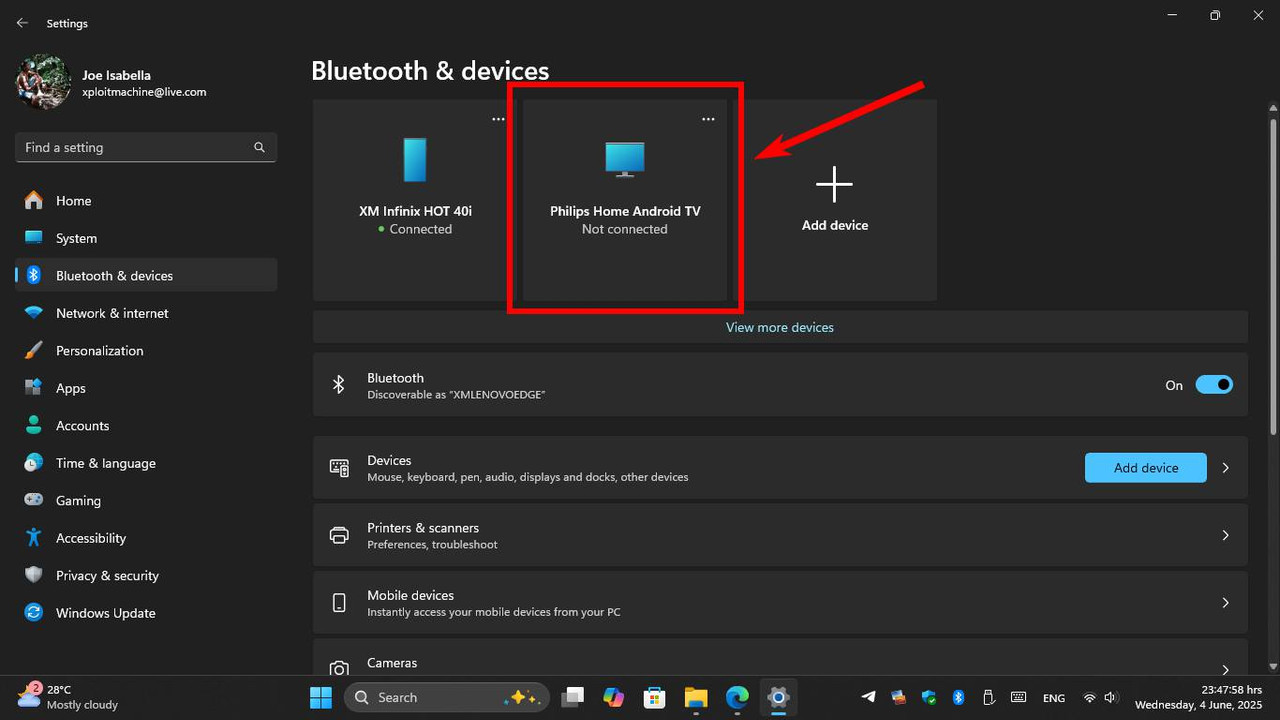Open Network & internet settings

tap(146, 313)
